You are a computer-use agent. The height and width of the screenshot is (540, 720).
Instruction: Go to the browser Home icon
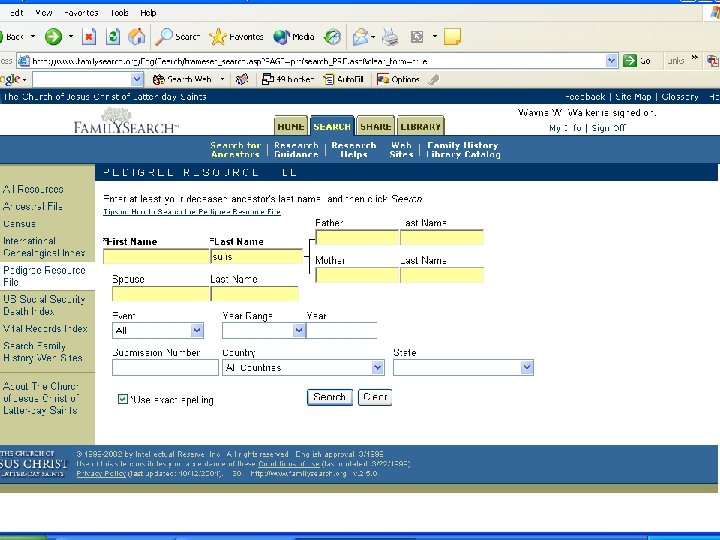pos(137,37)
